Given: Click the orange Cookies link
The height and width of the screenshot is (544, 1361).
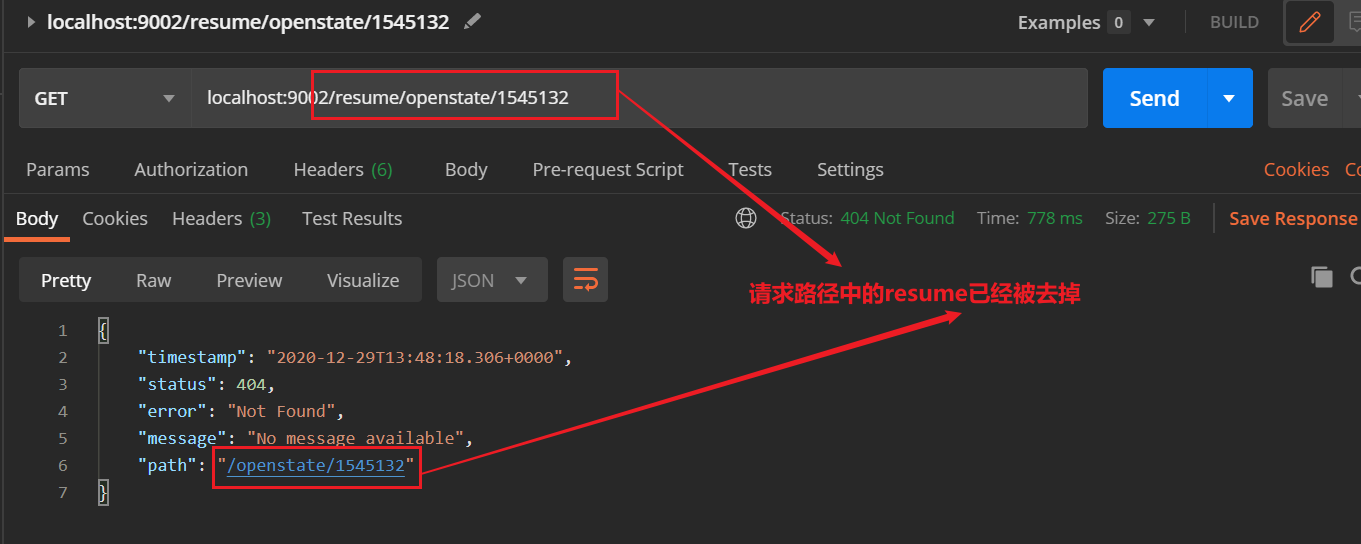Looking at the screenshot, I should click(1296, 169).
